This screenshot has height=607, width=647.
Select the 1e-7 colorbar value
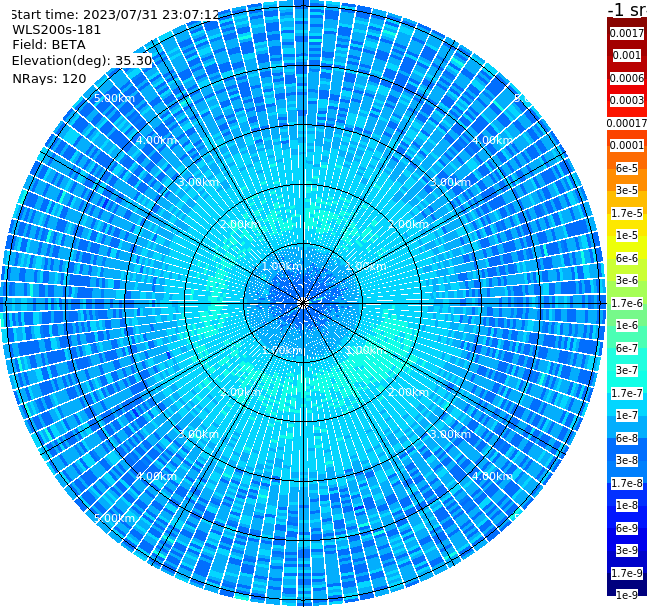point(627,415)
